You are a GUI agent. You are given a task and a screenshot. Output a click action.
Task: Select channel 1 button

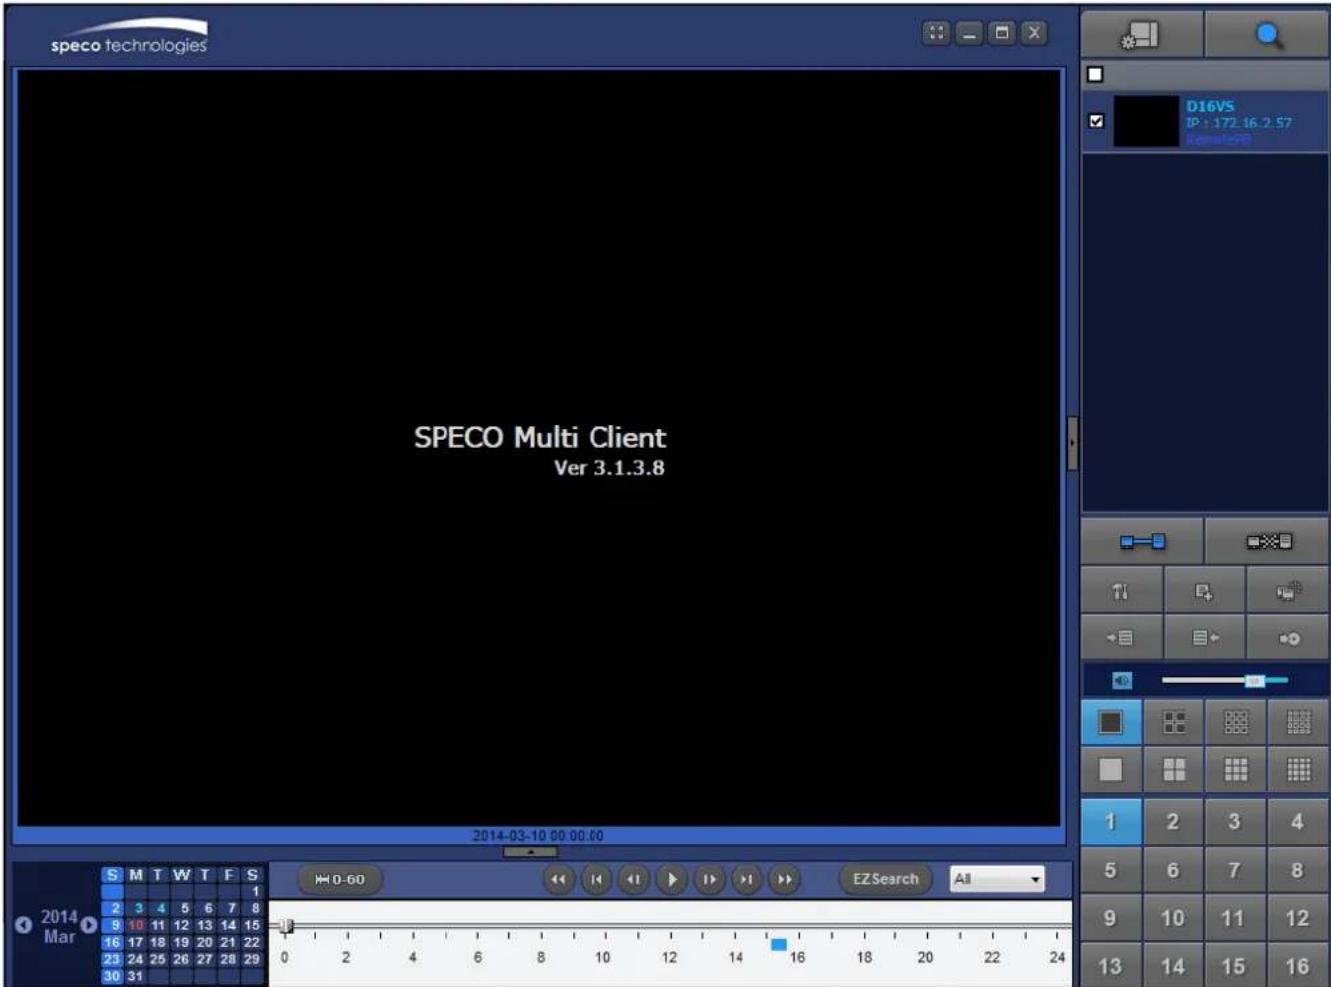[x=1110, y=821]
